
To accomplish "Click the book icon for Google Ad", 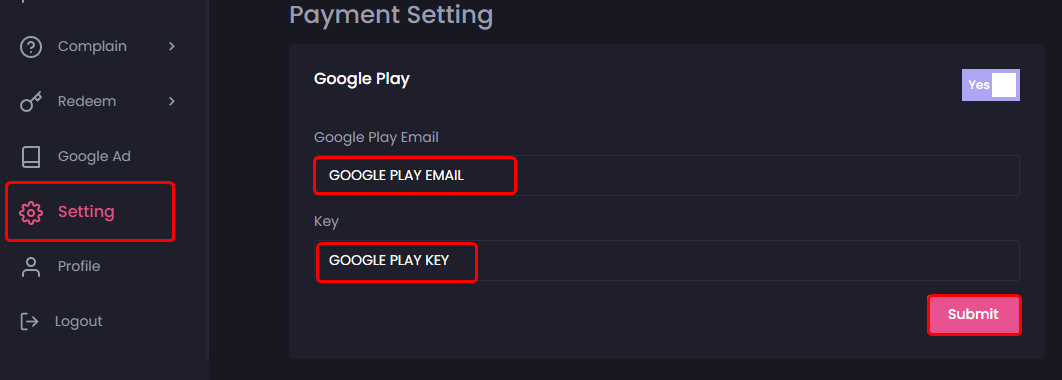I will [x=30, y=156].
